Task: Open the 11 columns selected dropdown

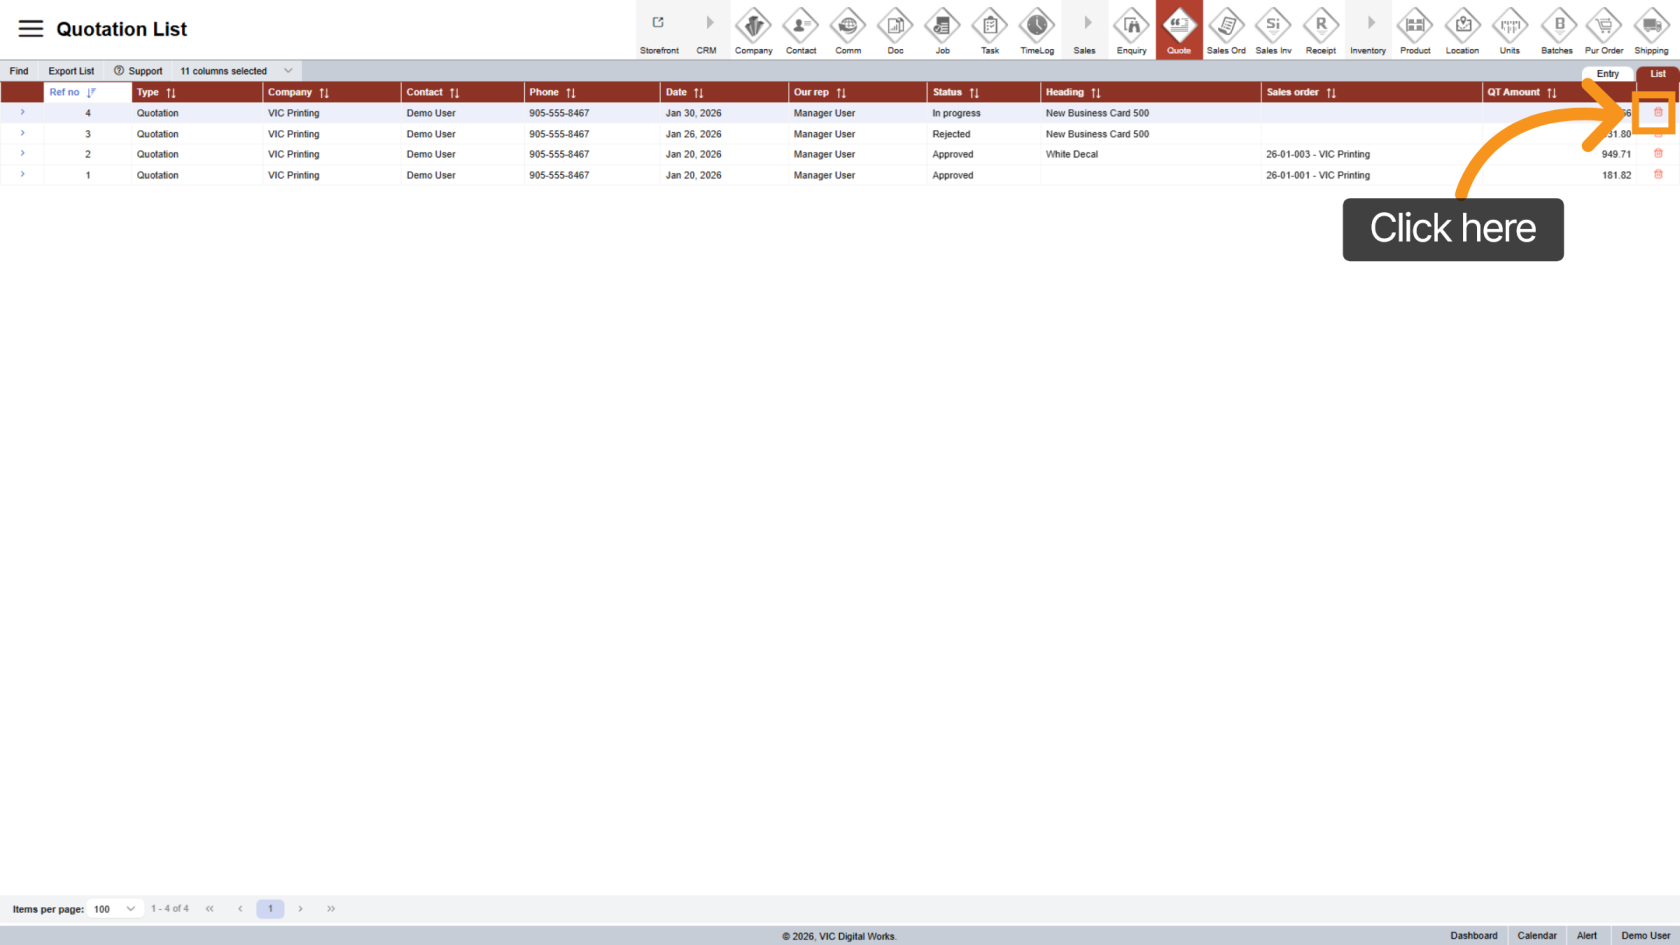Action: tap(236, 71)
